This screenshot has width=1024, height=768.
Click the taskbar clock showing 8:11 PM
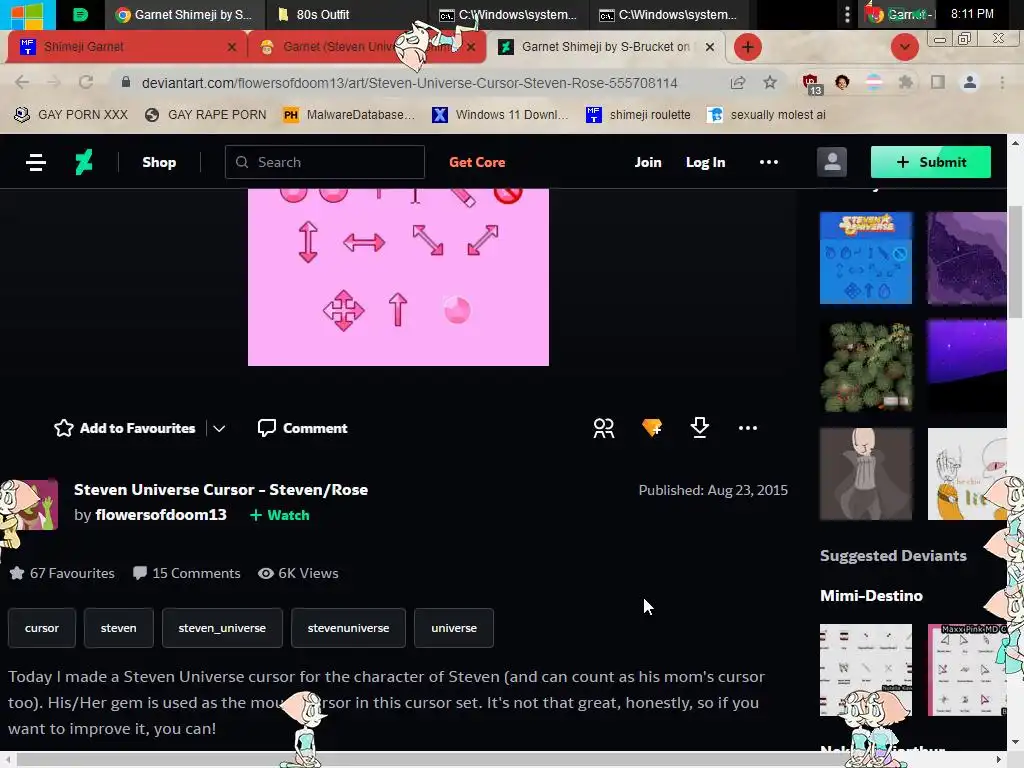tap(972, 14)
